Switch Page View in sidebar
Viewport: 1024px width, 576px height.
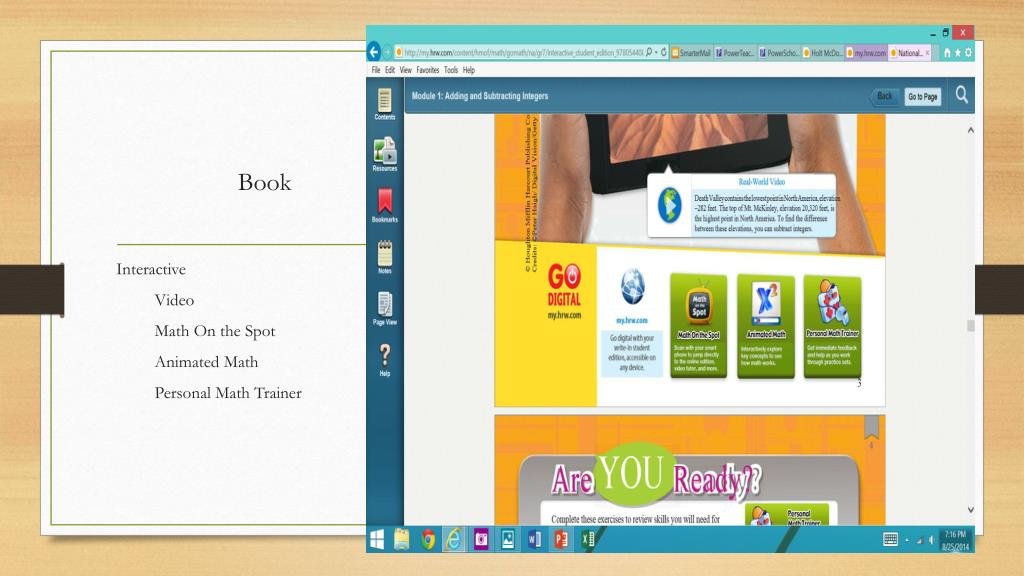385,308
